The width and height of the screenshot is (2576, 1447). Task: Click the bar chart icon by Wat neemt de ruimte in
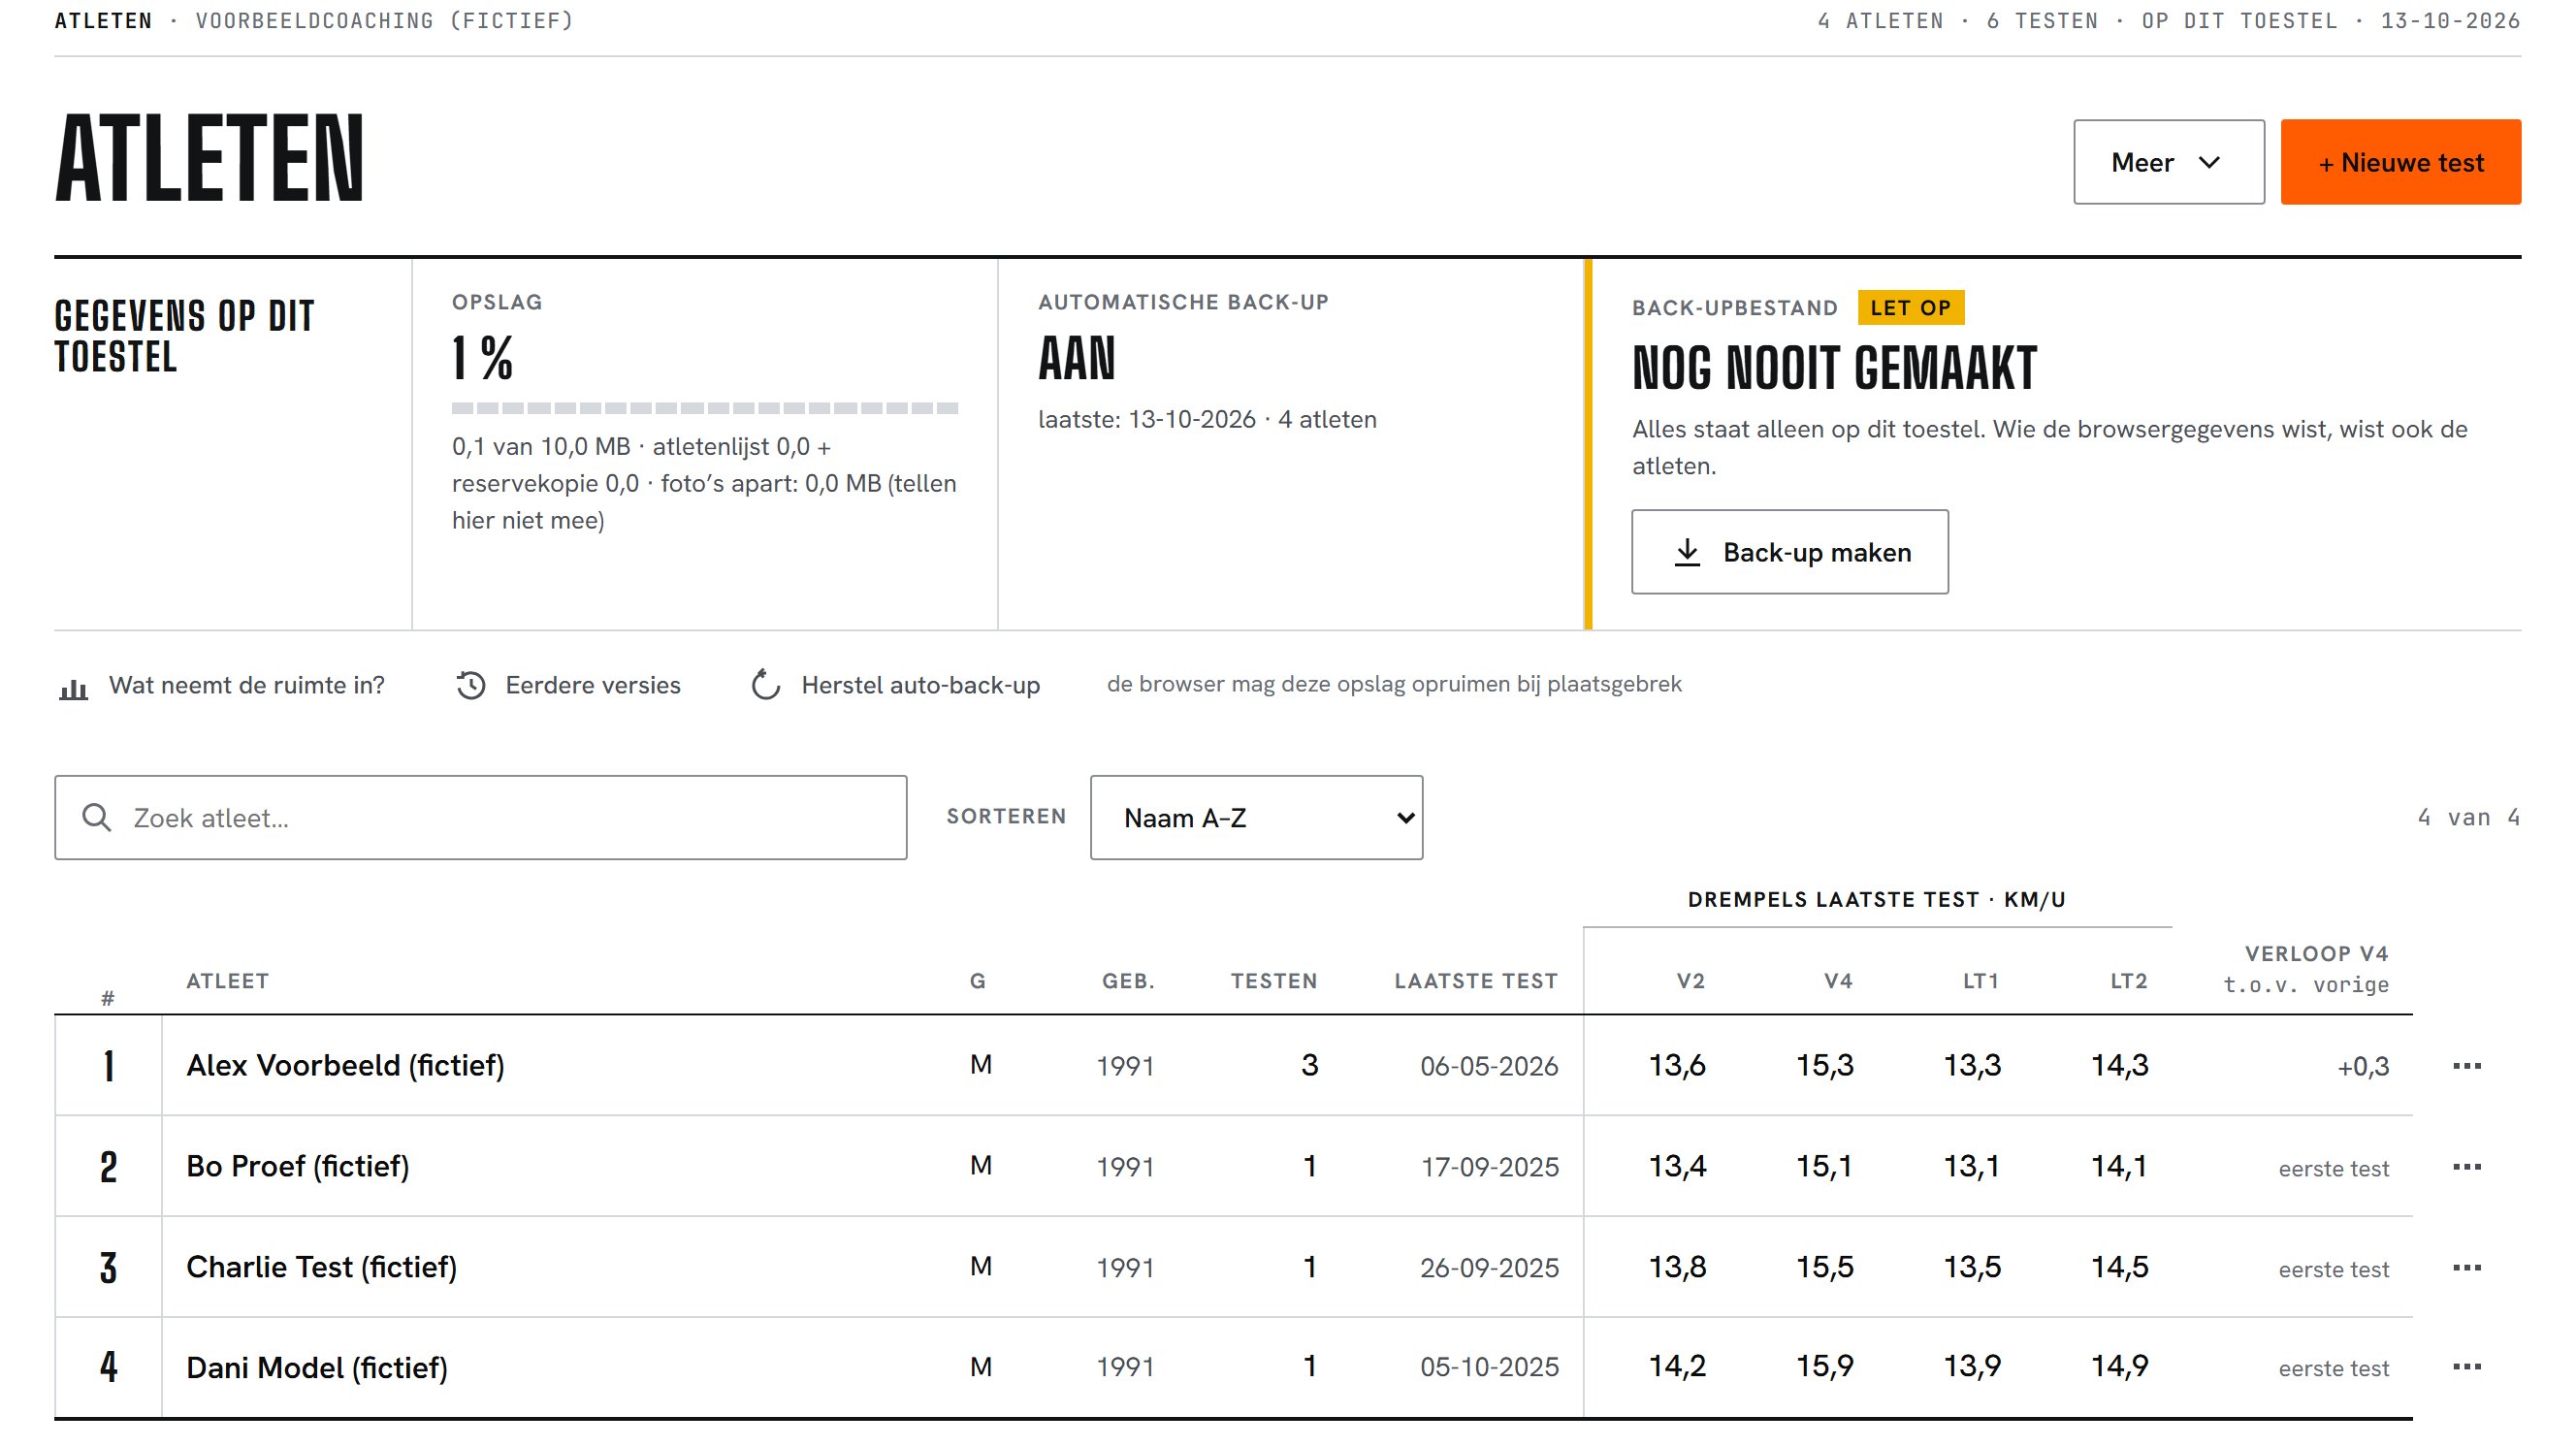point(73,687)
